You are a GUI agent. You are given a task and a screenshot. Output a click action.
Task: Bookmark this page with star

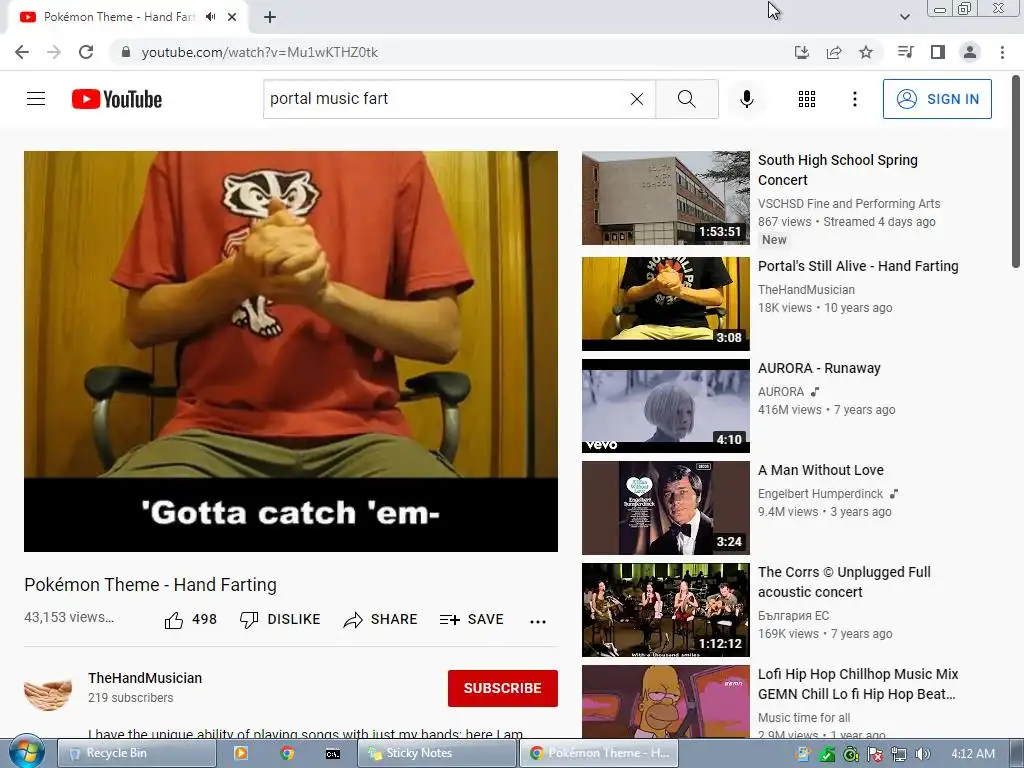pos(866,52)
